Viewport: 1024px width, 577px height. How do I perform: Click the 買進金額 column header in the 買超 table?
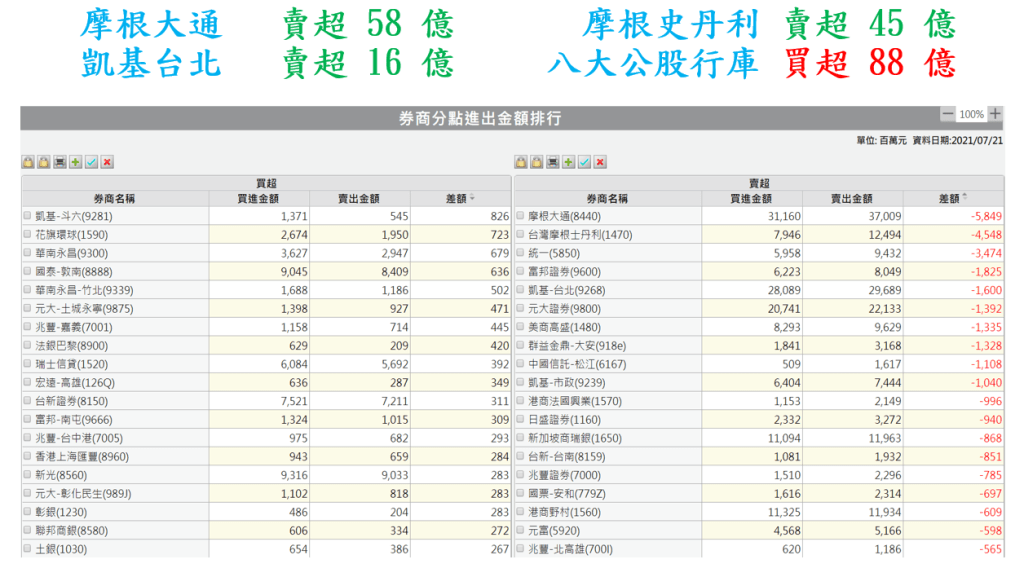(259, 199)
